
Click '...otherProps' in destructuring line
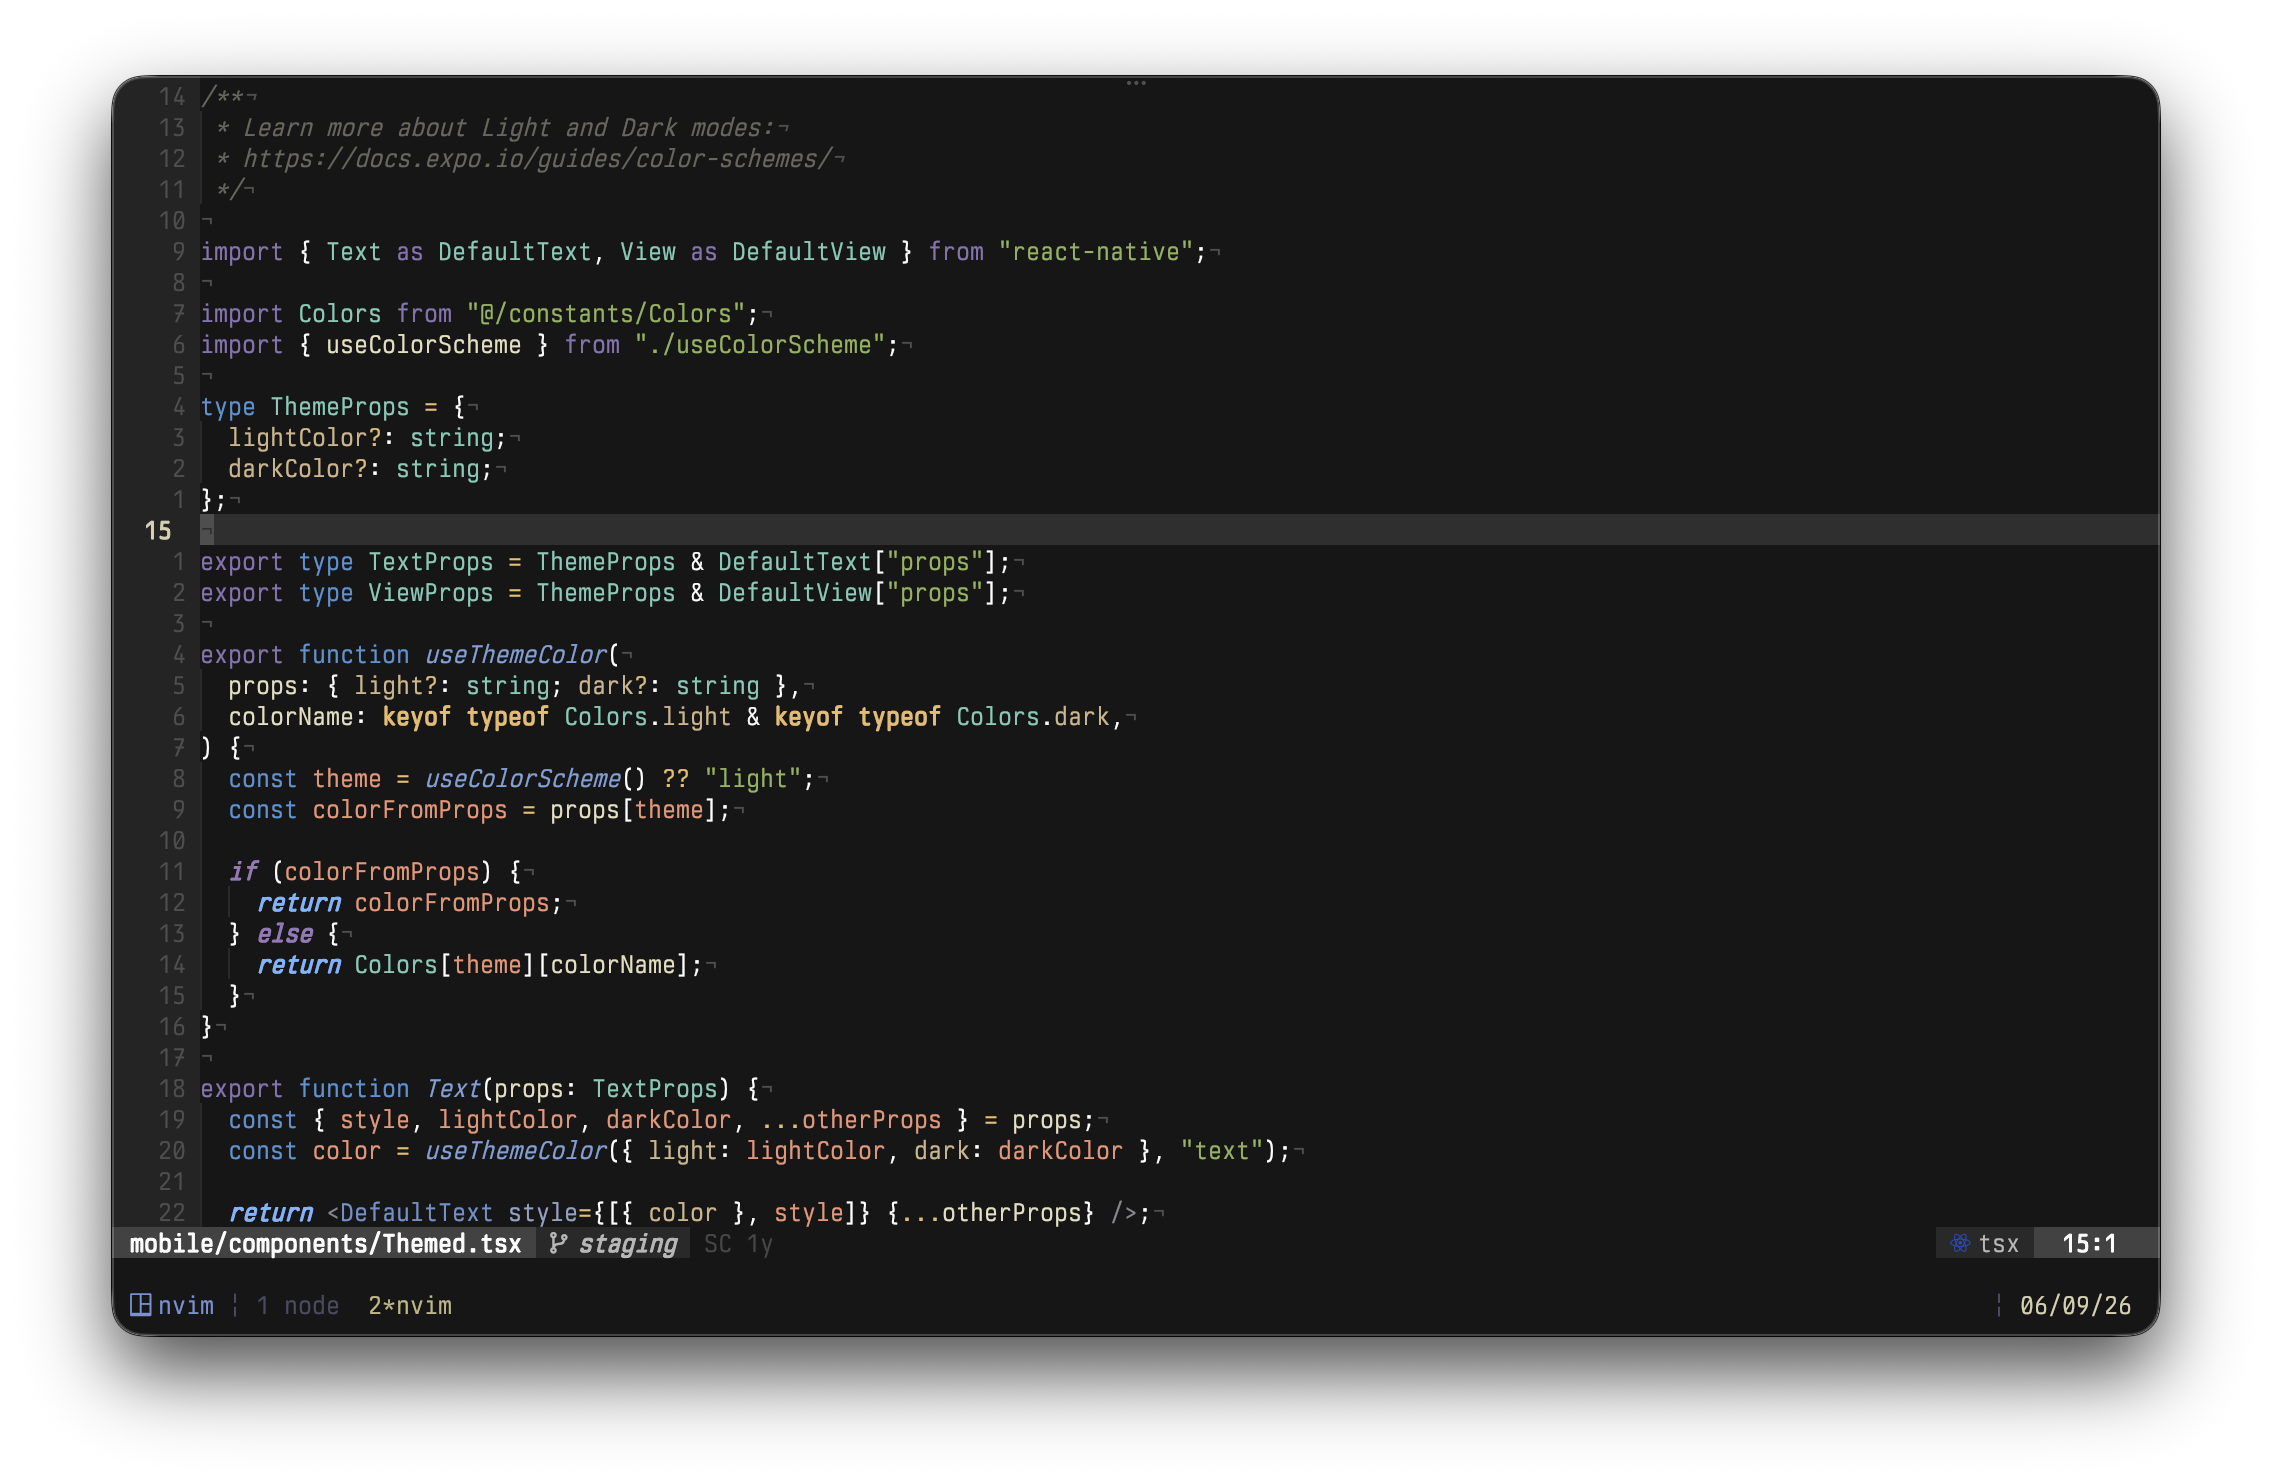[x=851, y=1120]
